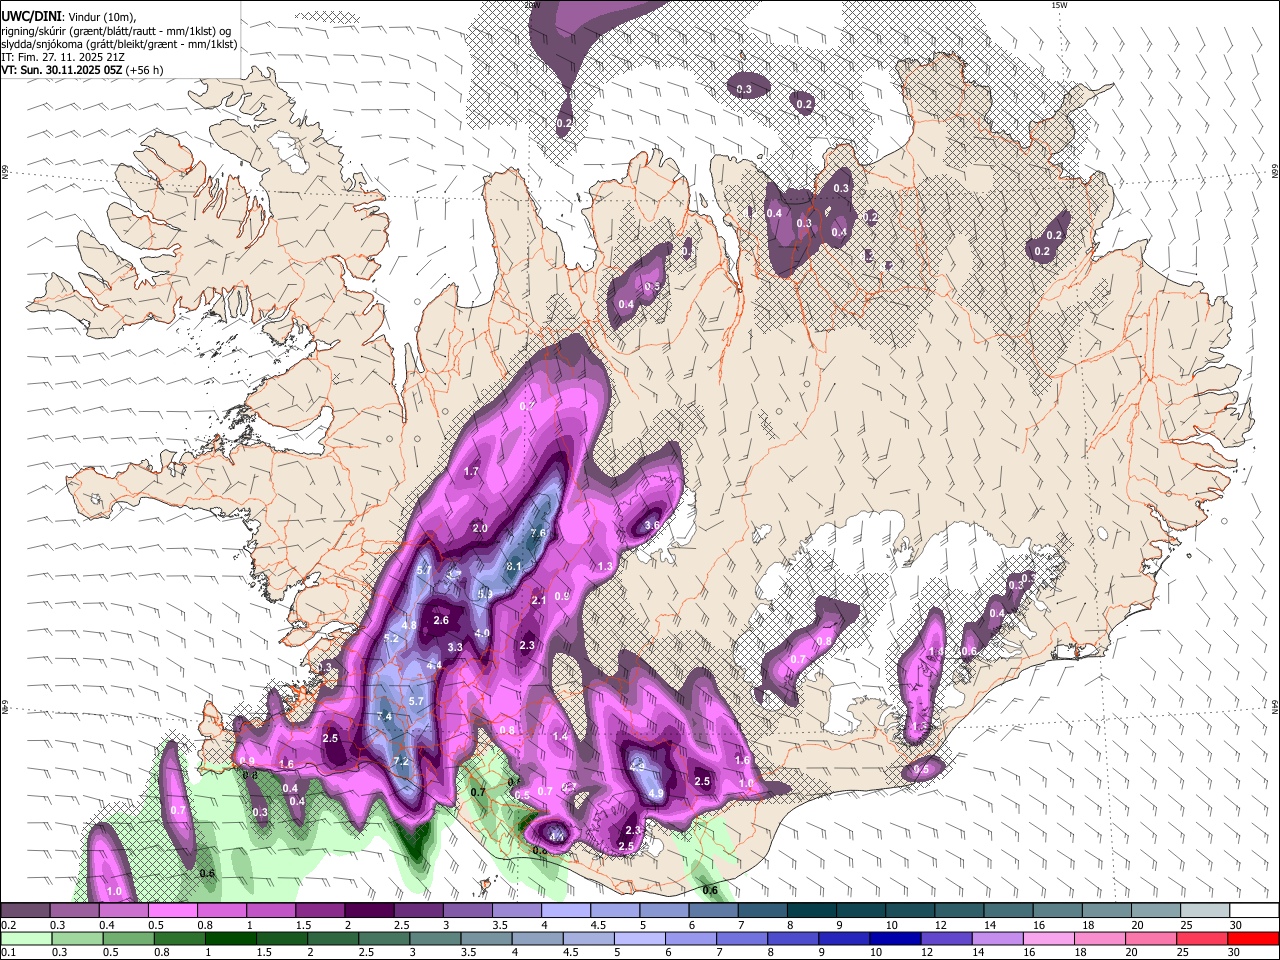Click the 7.4 precipitation value on map

(x=385, y=717)
